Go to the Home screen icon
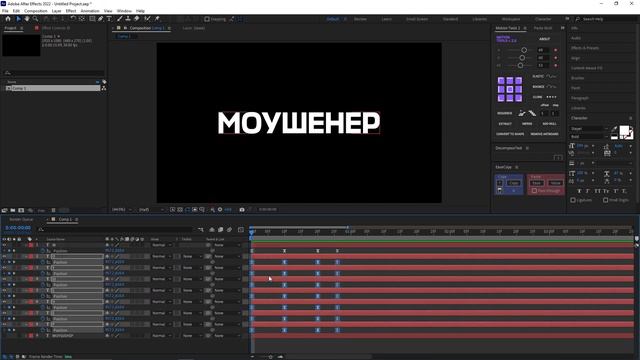This screenshot has height=360, width=640. point(8,19)
